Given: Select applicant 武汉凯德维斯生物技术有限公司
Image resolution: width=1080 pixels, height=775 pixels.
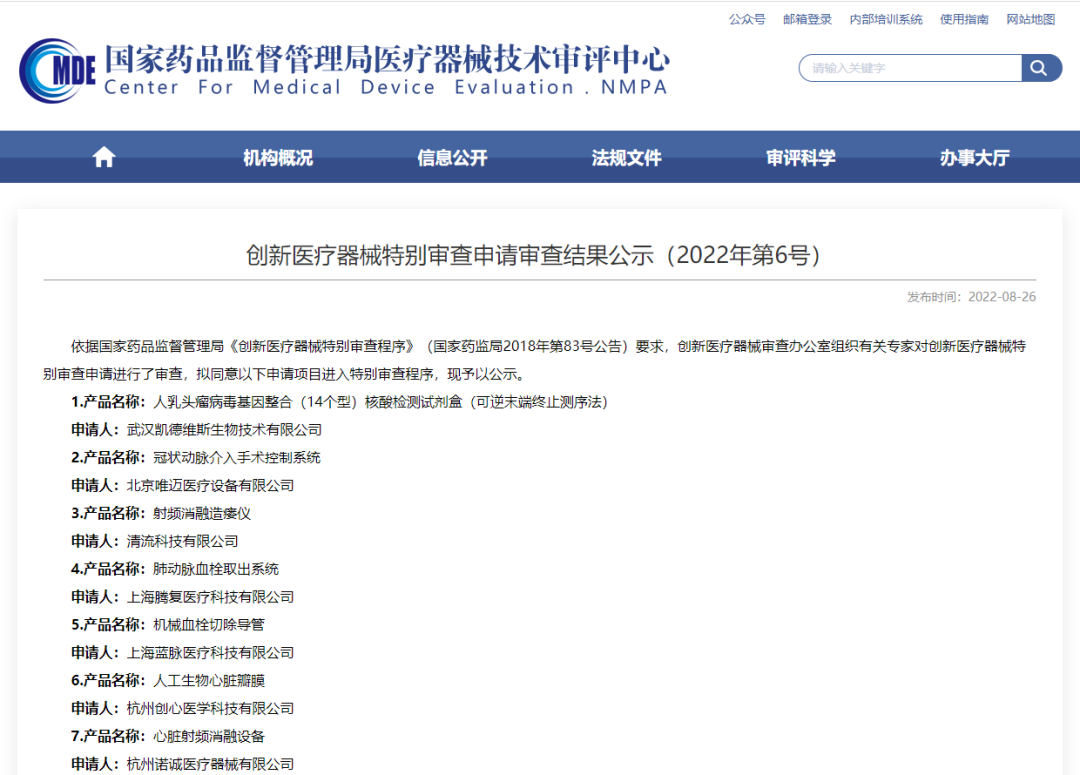Looking at the screenshot, I should [x=225, y=430].
